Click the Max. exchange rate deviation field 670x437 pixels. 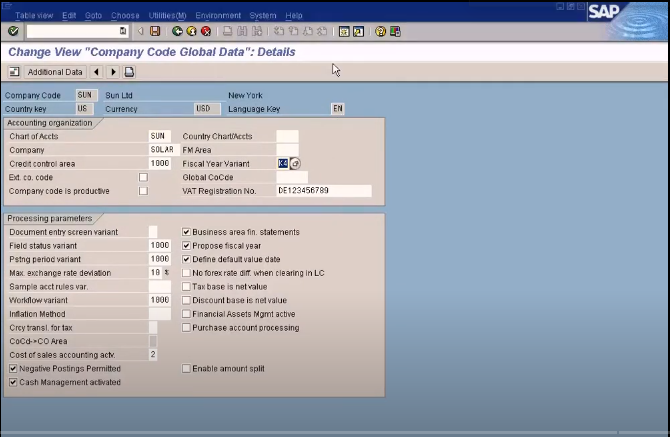click(x=156, y=273)
